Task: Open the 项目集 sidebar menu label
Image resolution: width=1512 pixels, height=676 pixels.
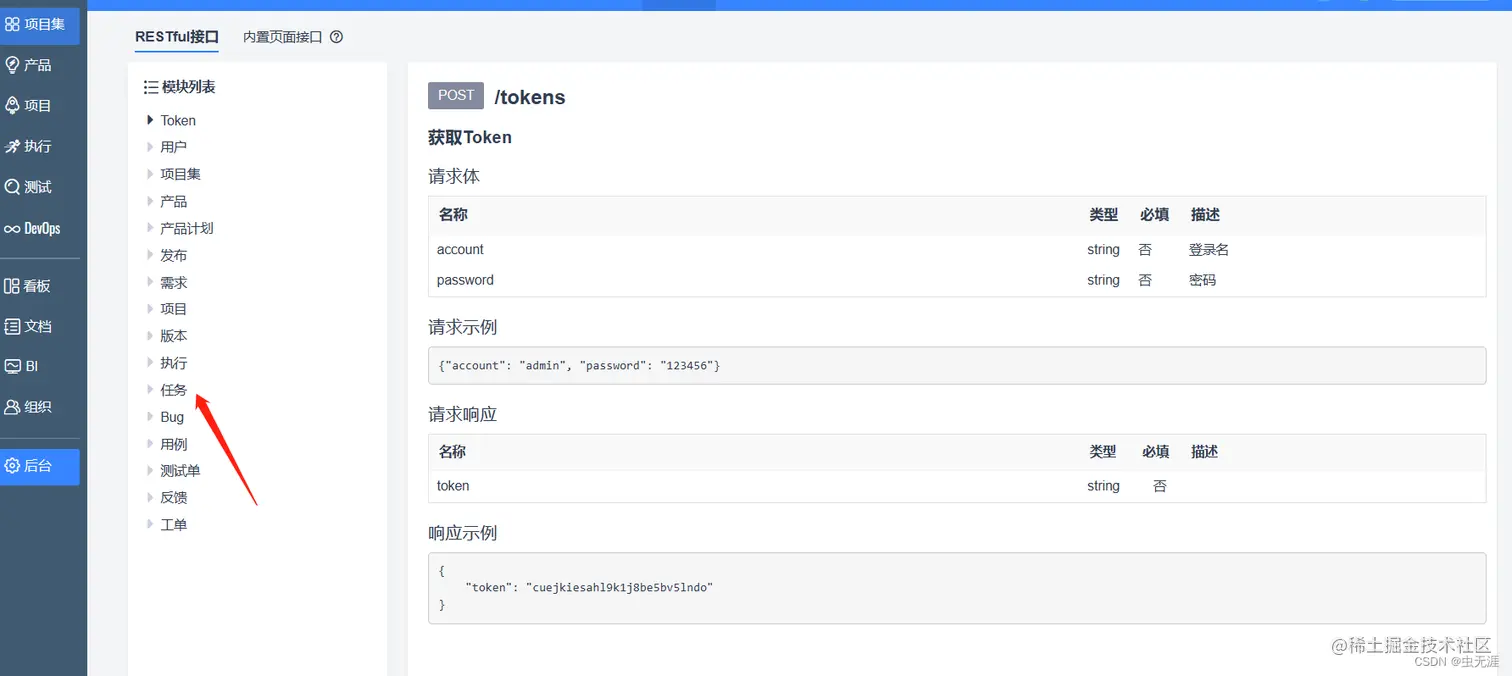Action: 45,24
